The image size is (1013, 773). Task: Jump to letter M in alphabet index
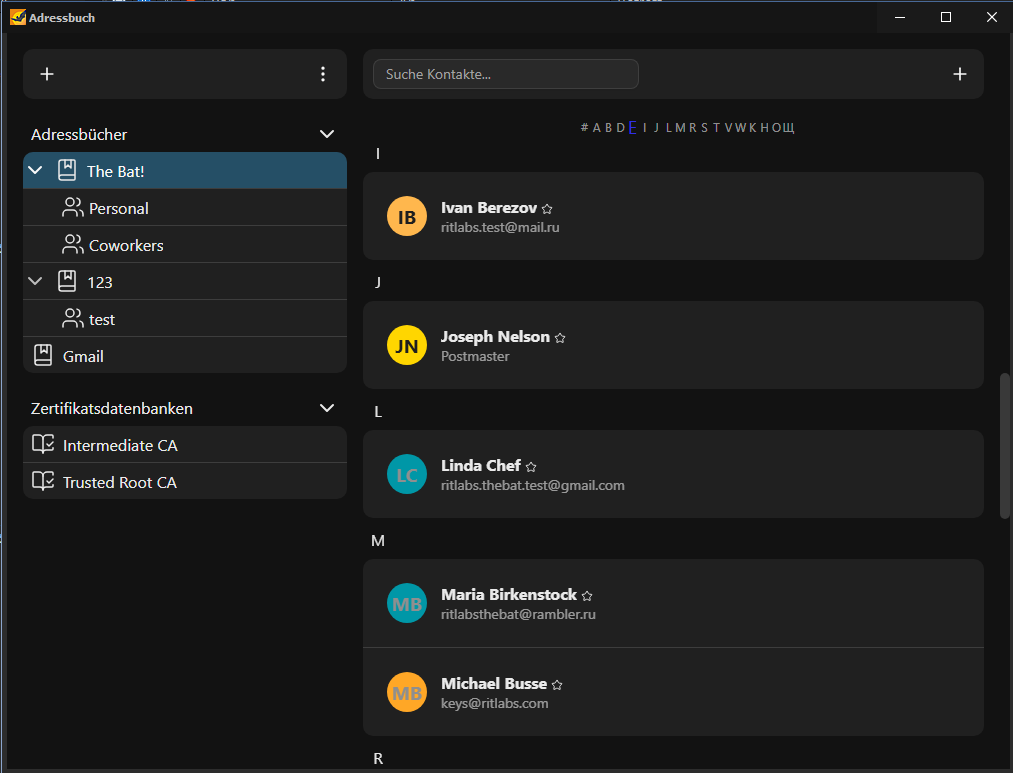pyautogui.click(x=680, y=128)
